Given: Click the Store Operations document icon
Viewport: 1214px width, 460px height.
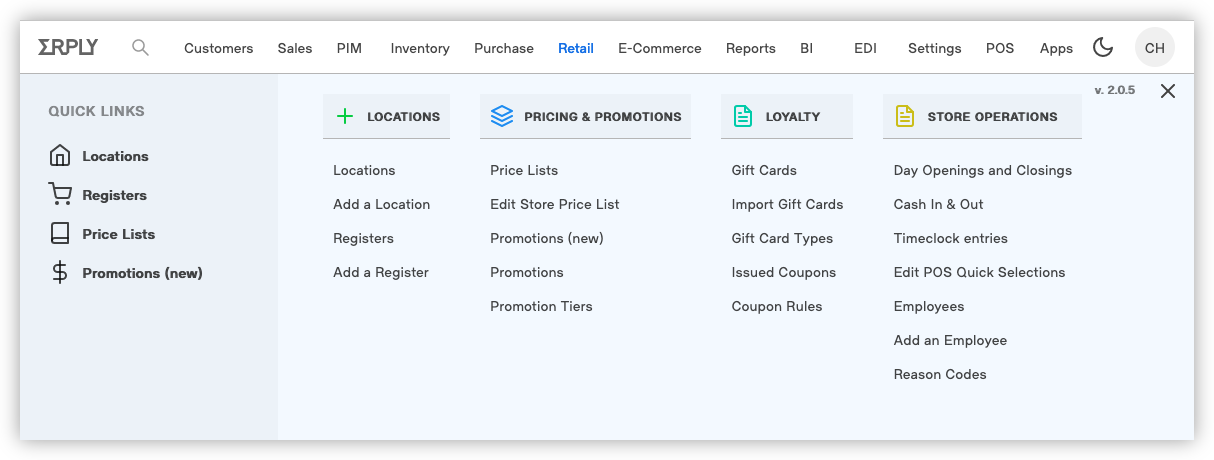Looking at the screenshot, I should point(904,116).
